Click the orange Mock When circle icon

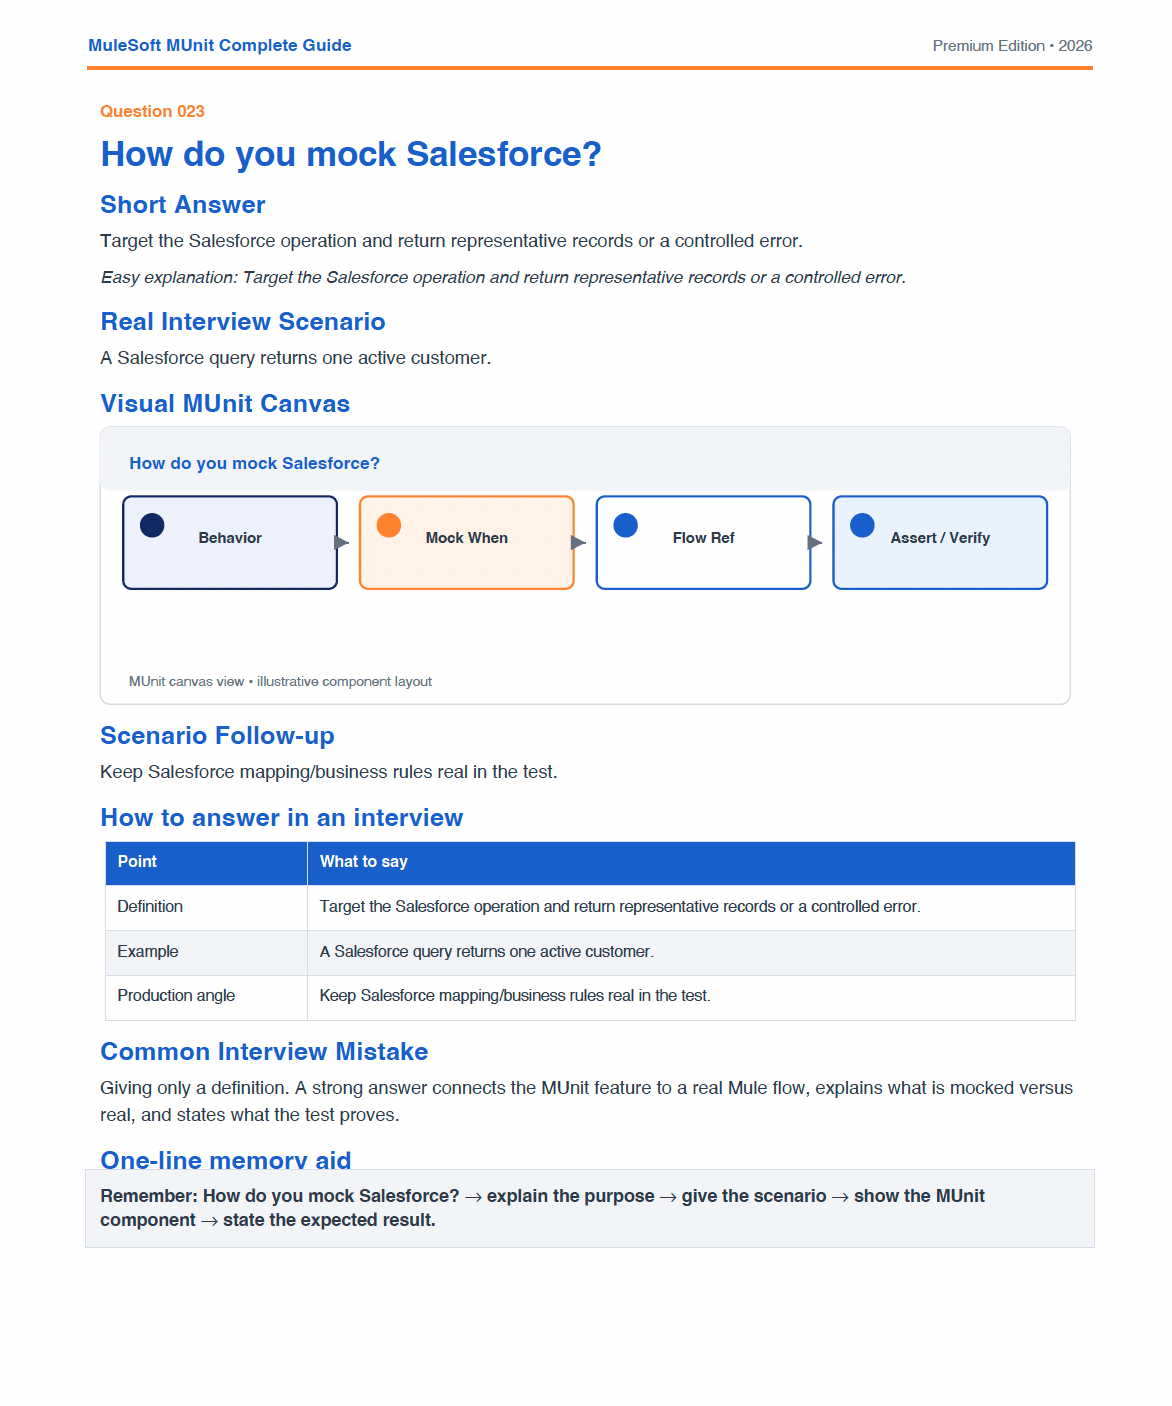(389, 525)
